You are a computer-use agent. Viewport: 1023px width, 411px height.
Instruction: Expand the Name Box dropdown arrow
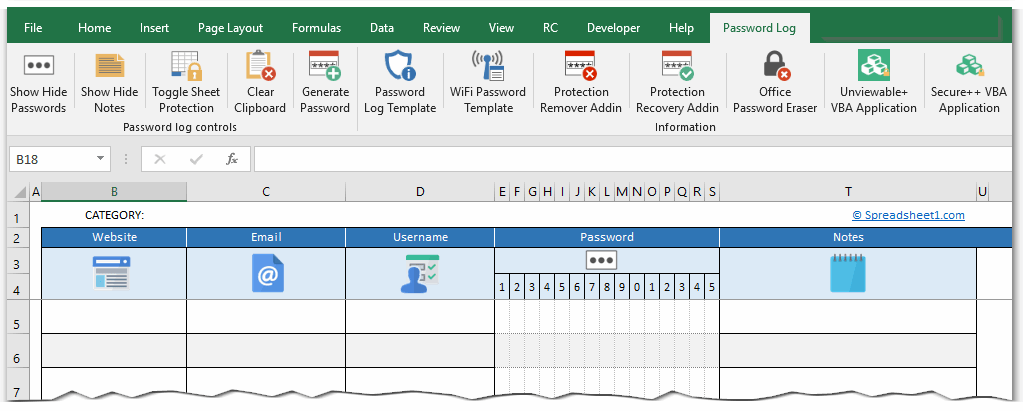(x=101, y=159)
